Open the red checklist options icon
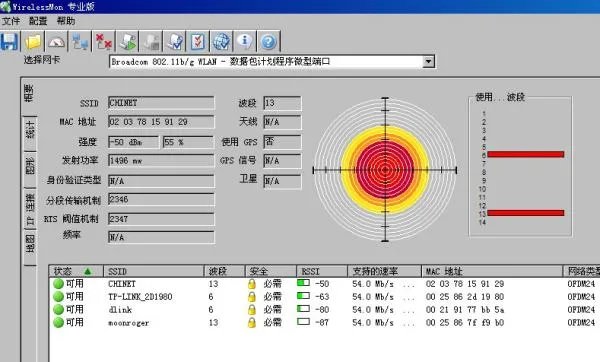The image size is (600, 362). [198, 42]
